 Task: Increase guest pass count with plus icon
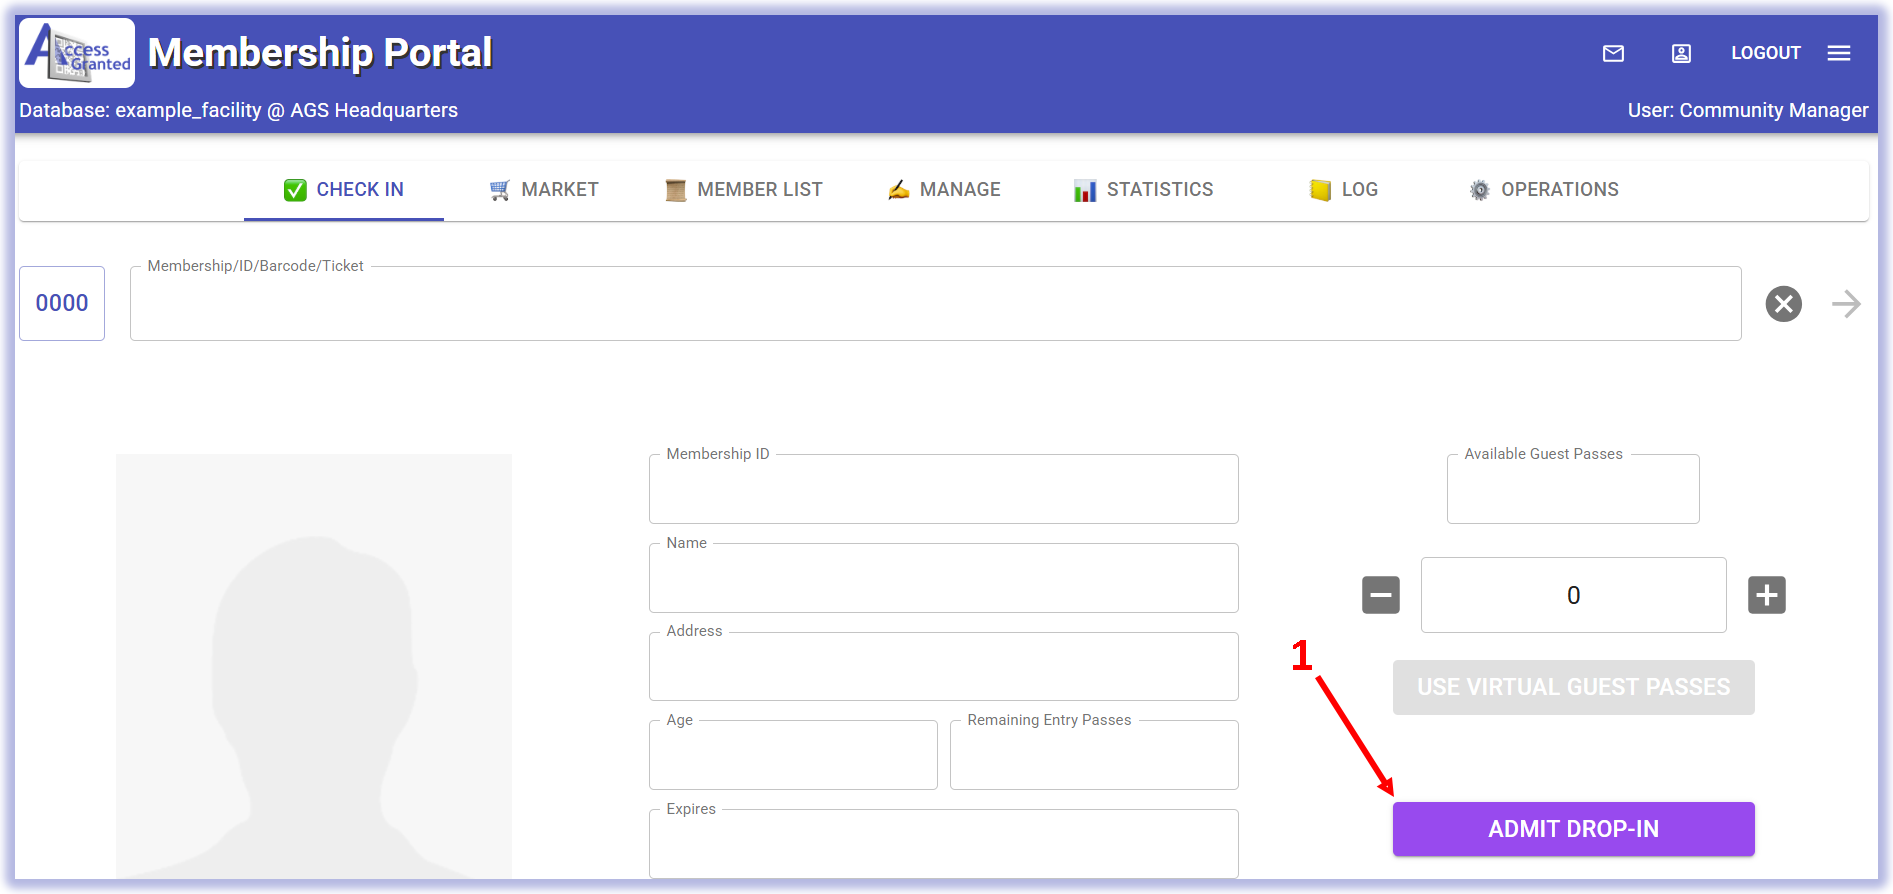coord(1766,595)
